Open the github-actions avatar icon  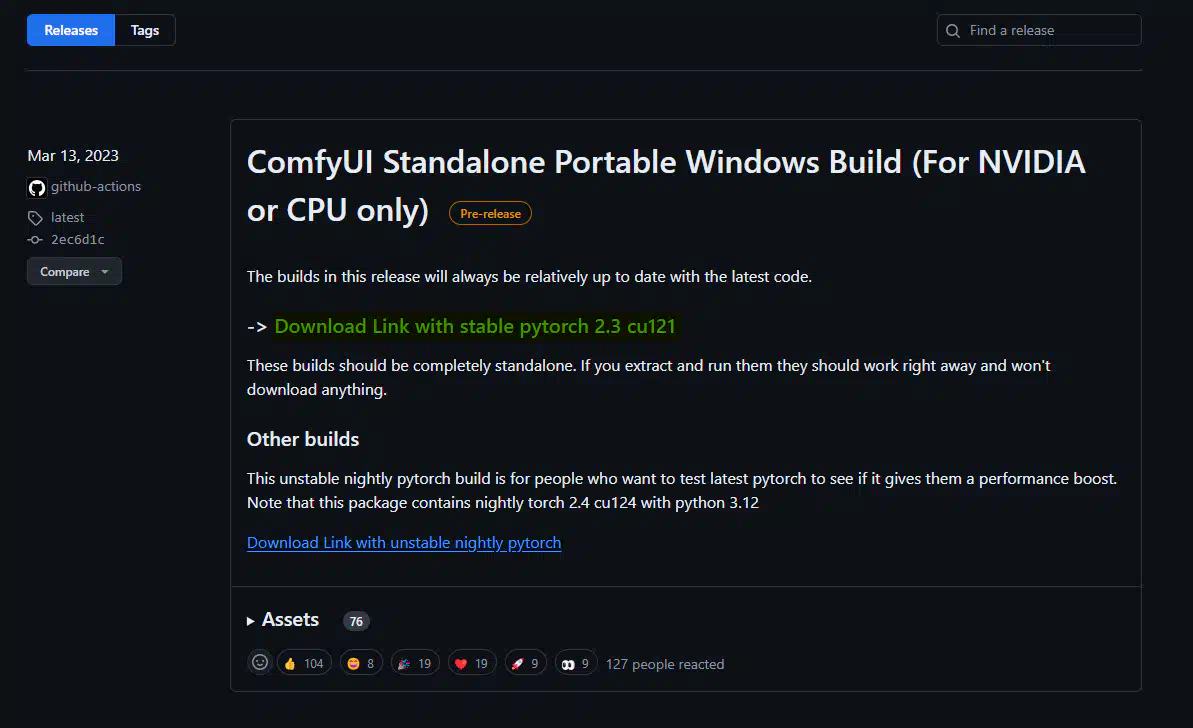37,187
